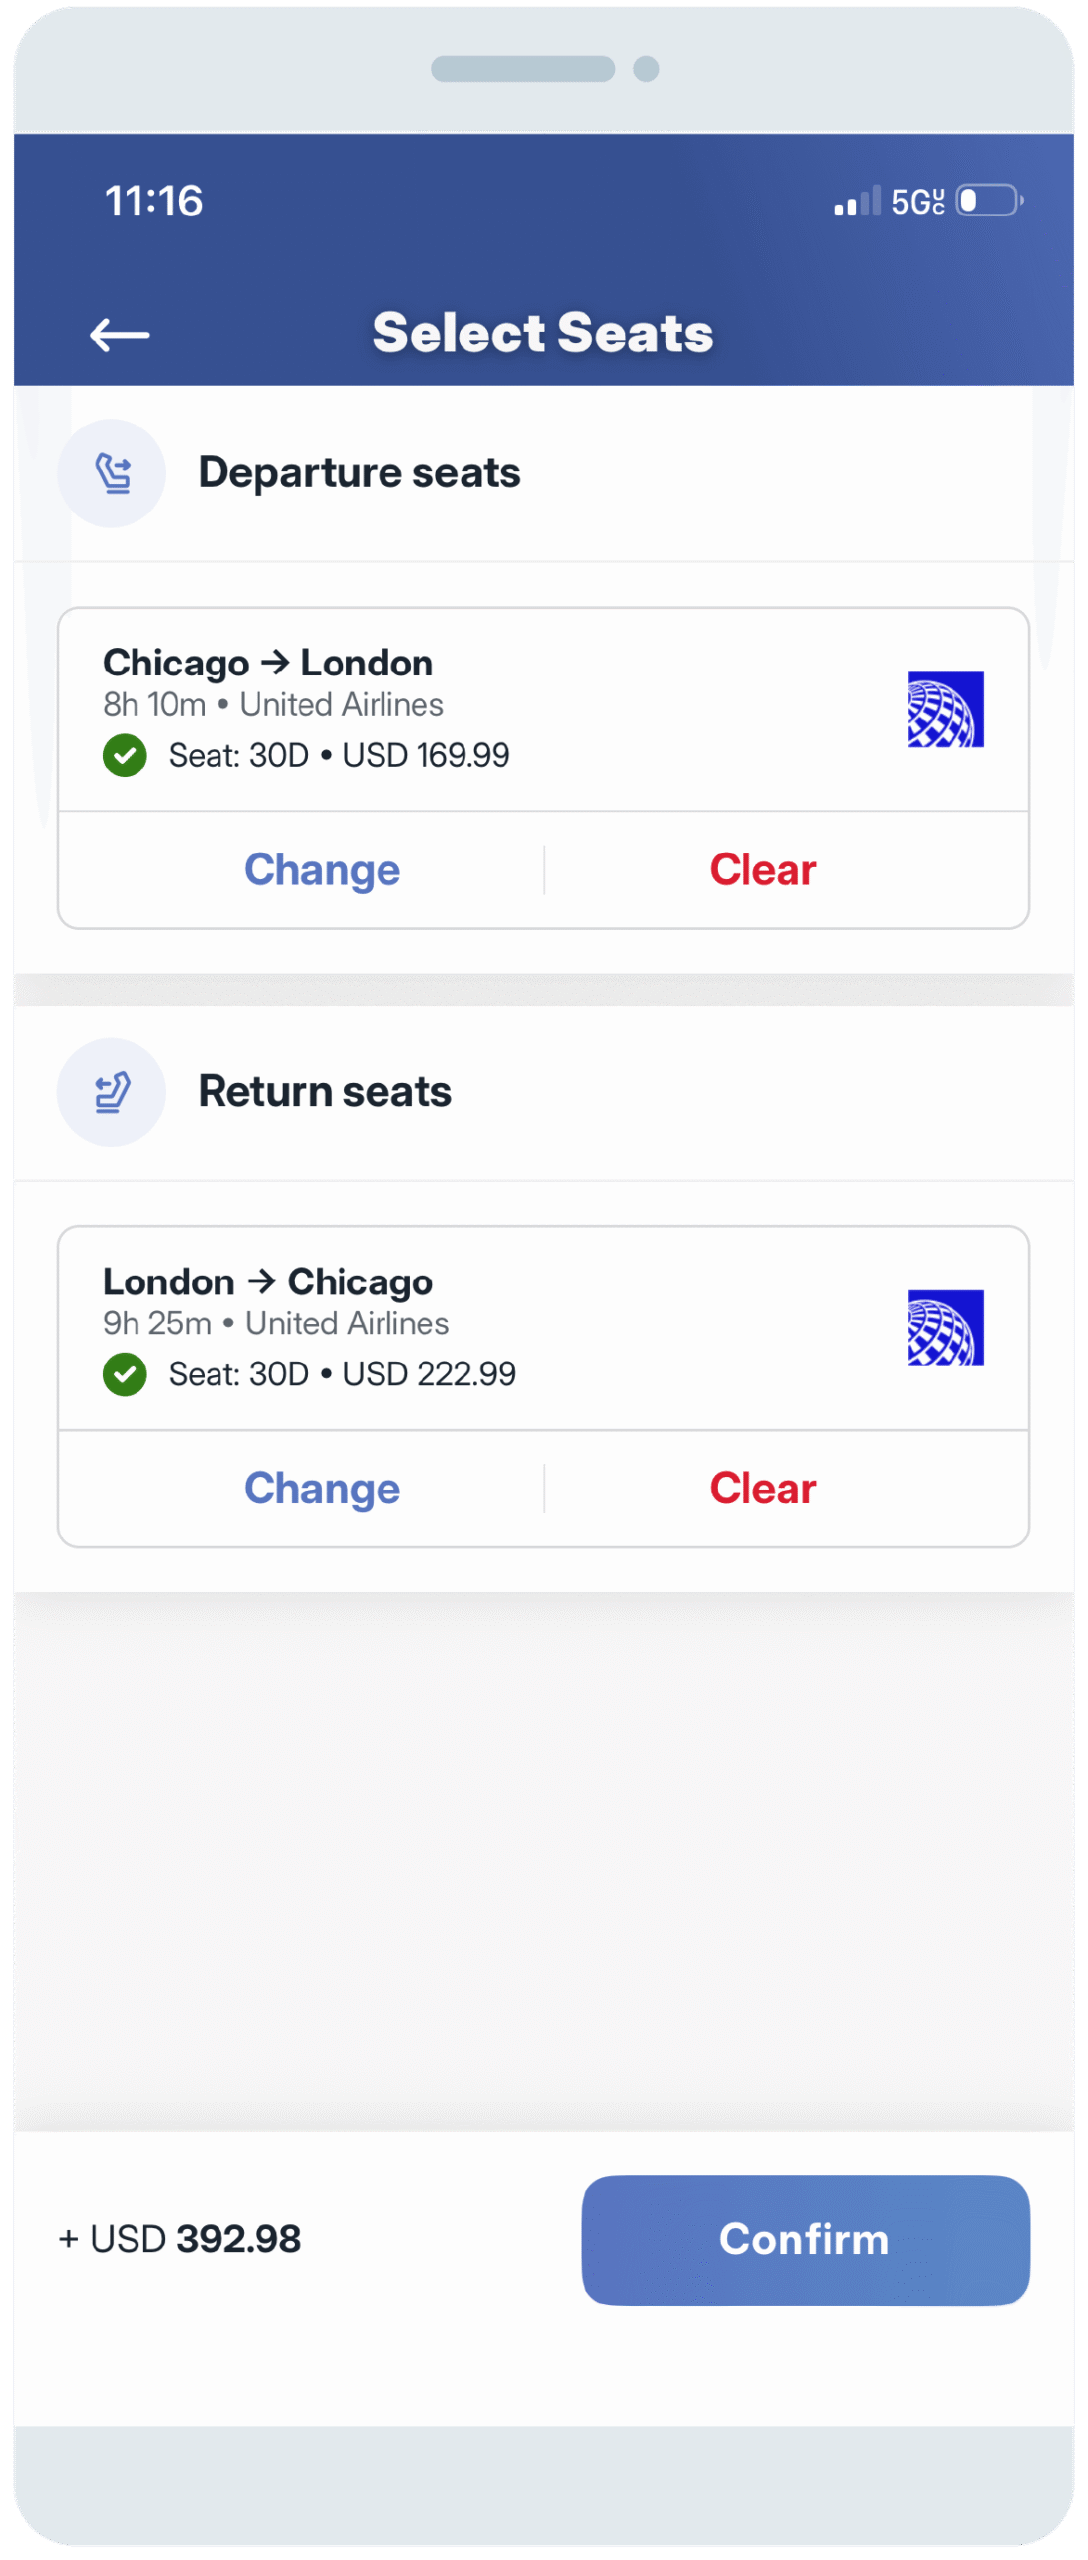This screenshot has width=1088, height=2560.
Task: Tap the USD 392.98 total price
Action: point(181,2239)
